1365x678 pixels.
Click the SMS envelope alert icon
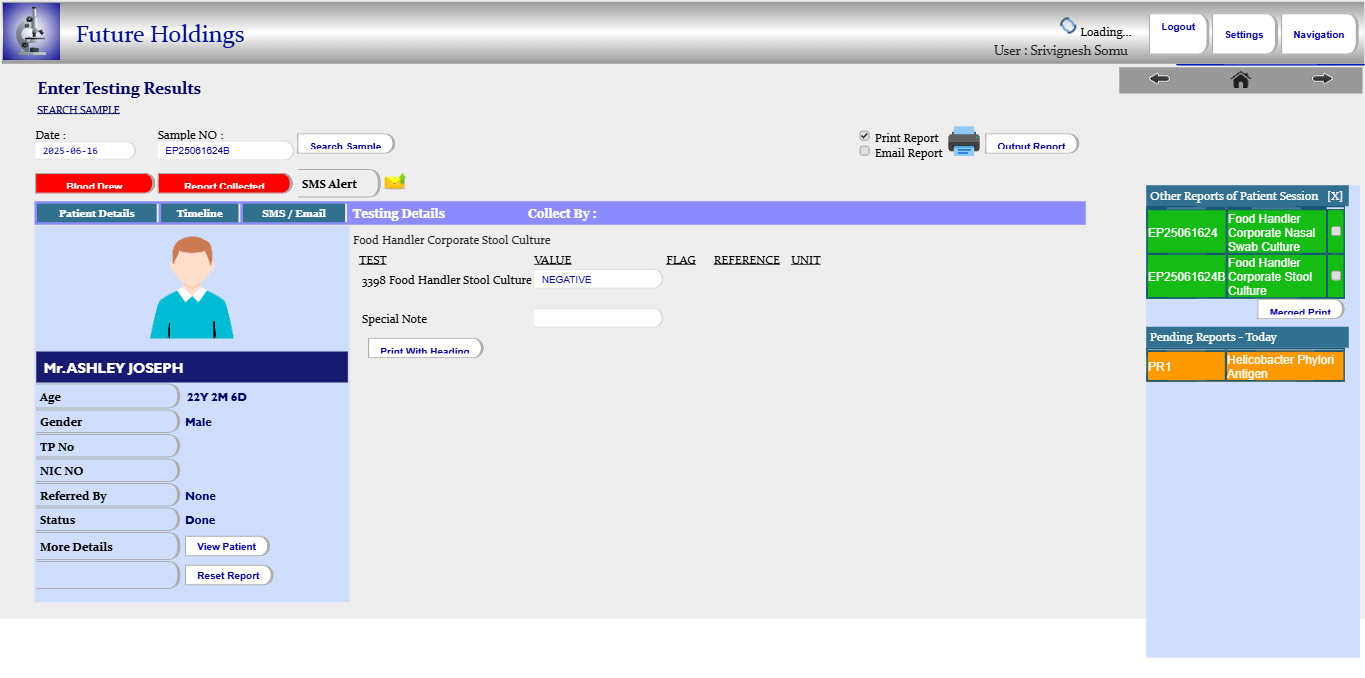[395, 181]
